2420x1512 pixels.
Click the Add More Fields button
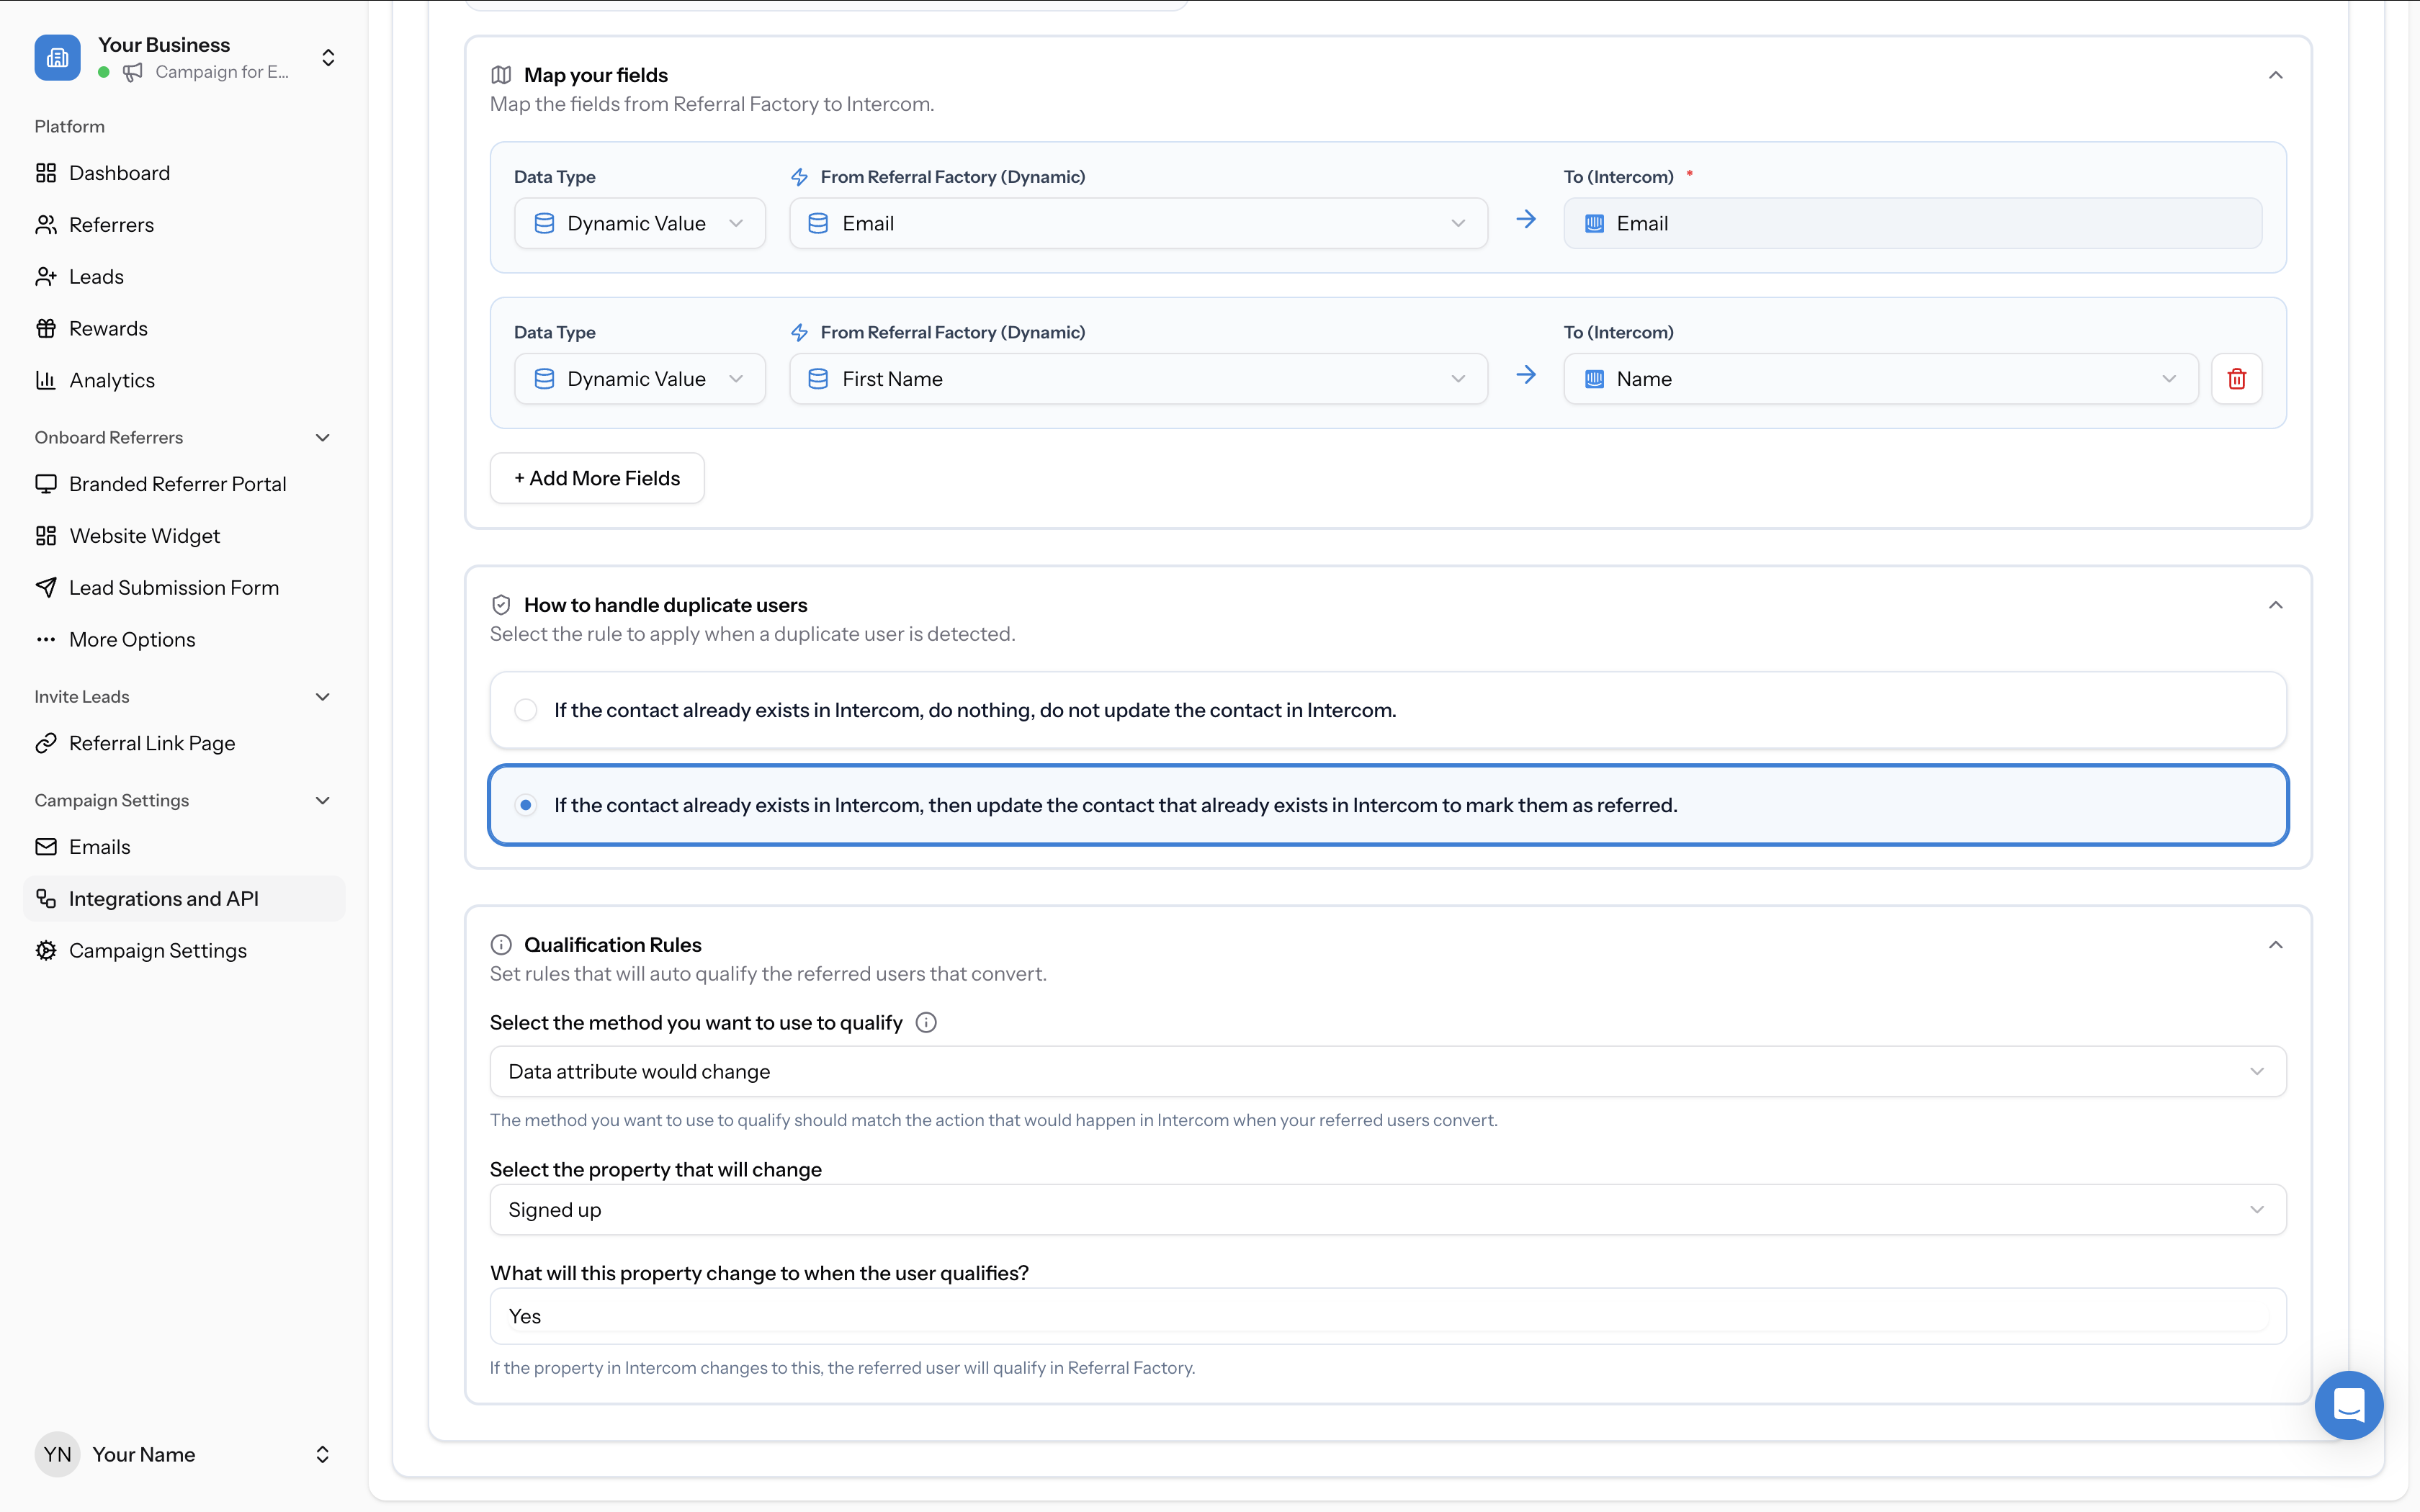(597, 478)
